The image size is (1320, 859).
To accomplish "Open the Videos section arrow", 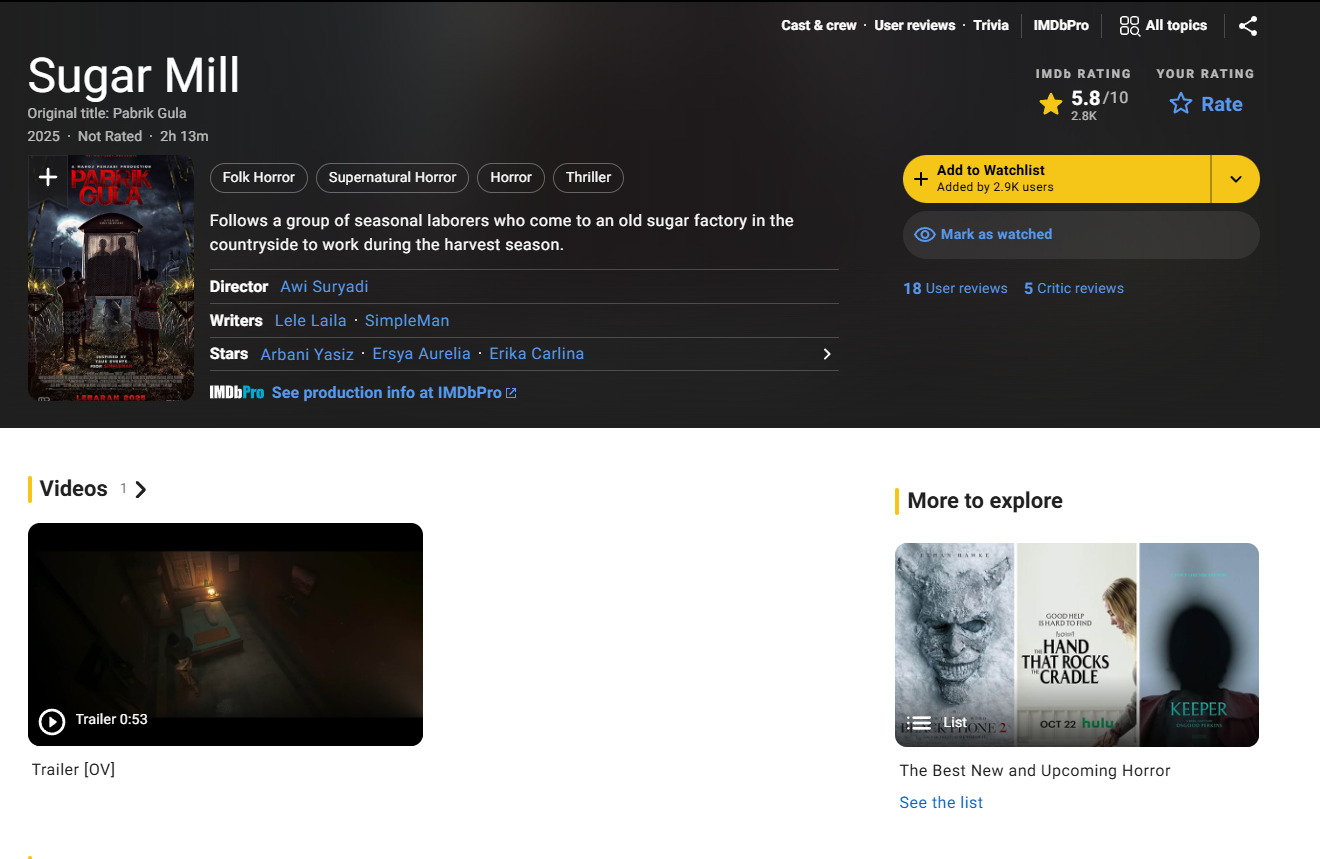I will coord(141,489).
